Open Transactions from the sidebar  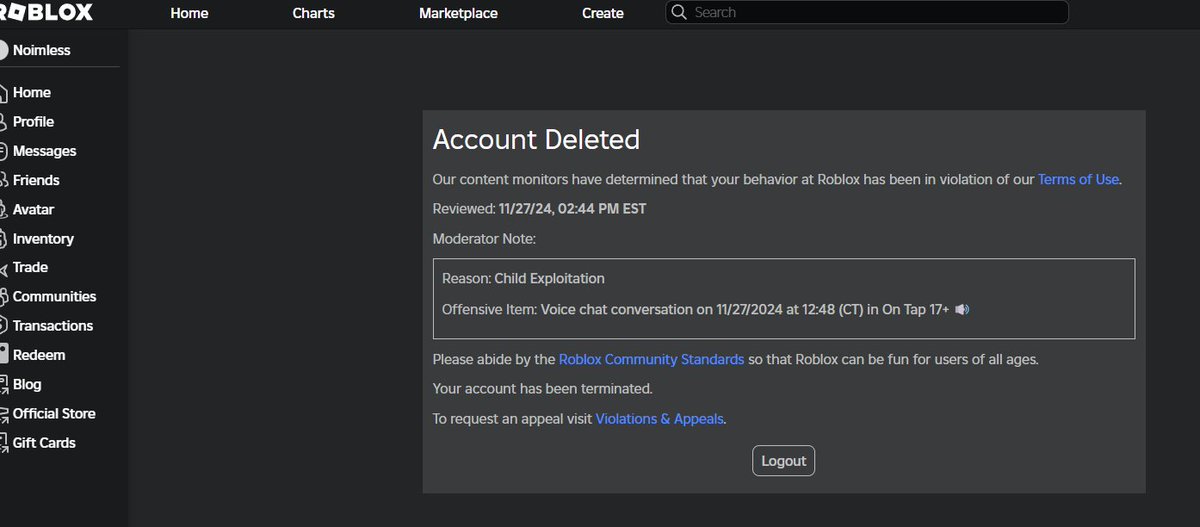pyautogui.click(x=53, y=325)
